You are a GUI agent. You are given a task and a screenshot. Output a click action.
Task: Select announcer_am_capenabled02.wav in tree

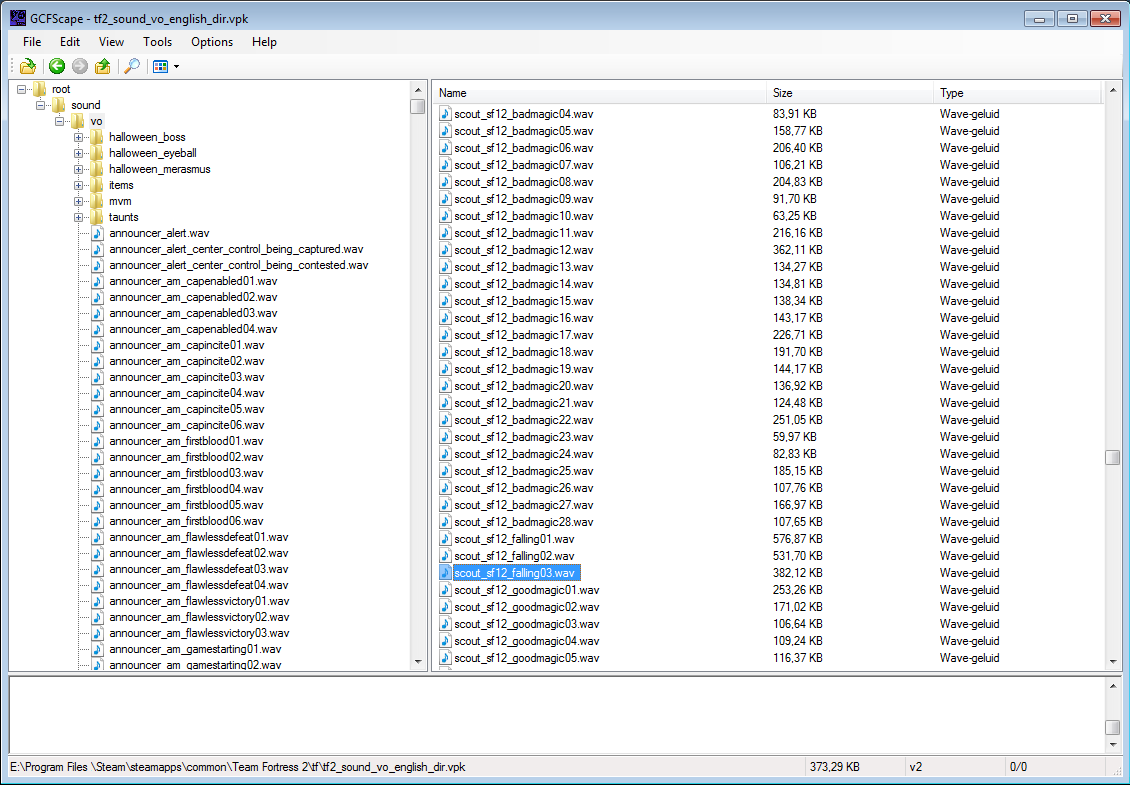pyautogui.click(x=193, y=297)
